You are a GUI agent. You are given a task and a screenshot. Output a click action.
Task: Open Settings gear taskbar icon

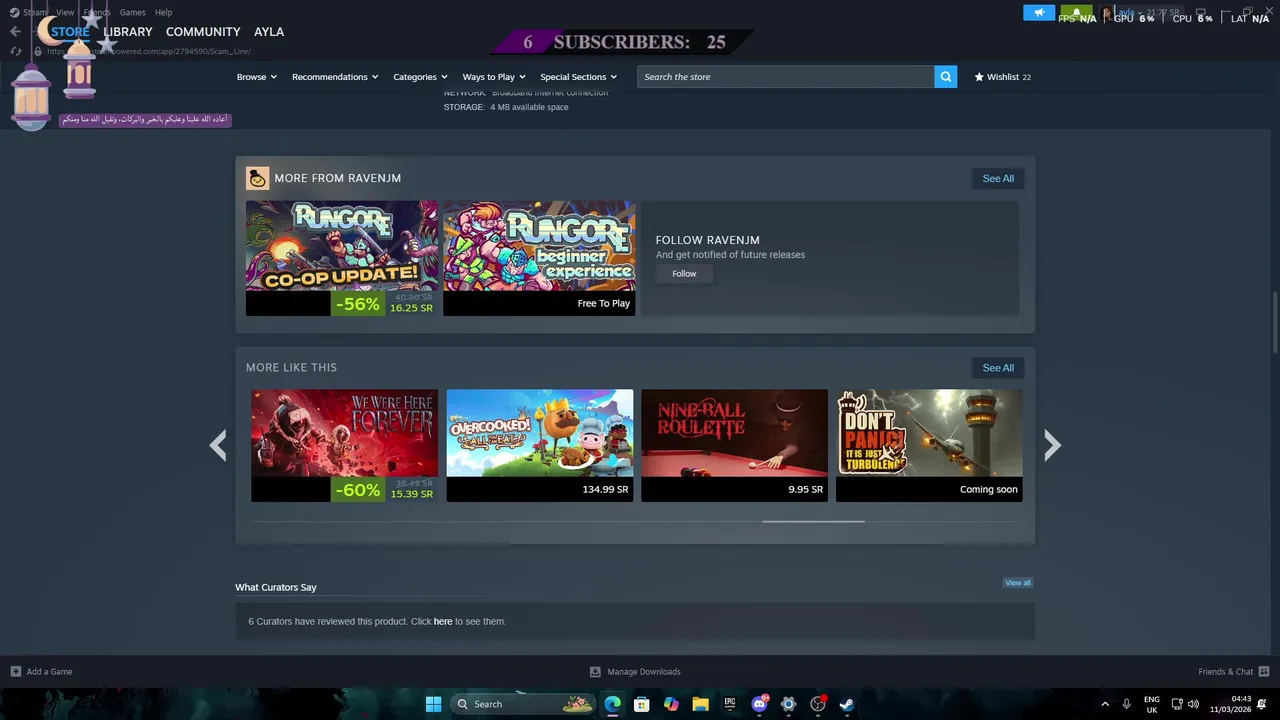coord(788,704)
